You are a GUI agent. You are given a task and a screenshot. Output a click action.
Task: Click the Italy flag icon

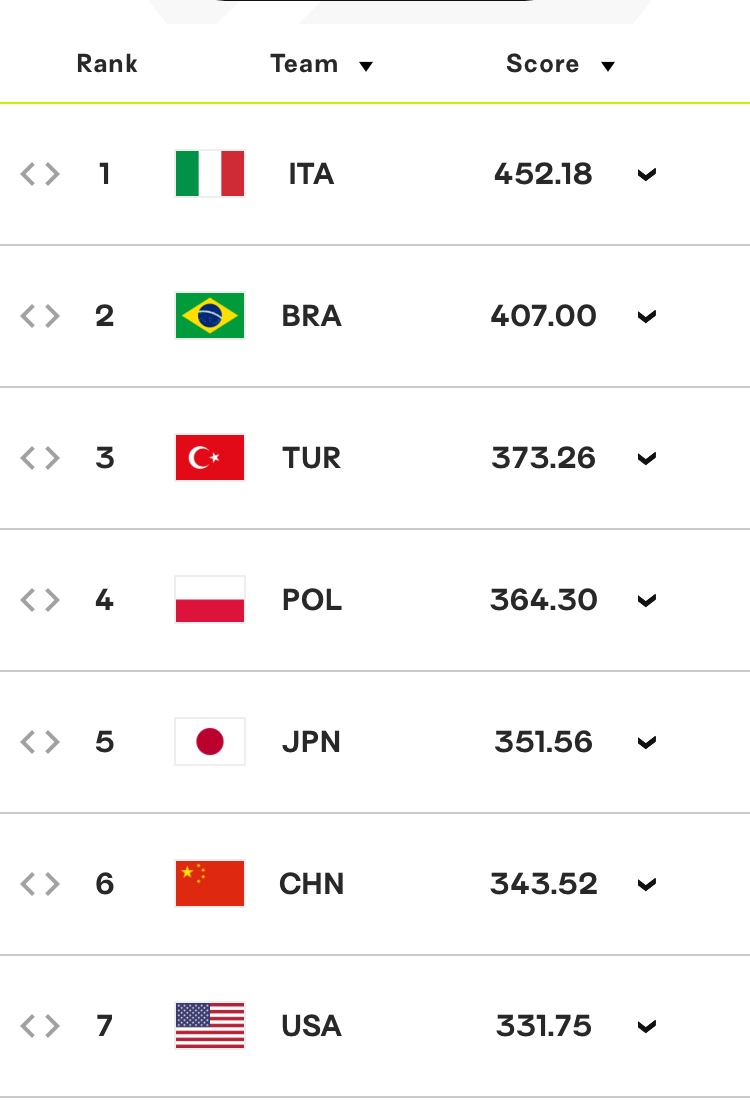210,174
